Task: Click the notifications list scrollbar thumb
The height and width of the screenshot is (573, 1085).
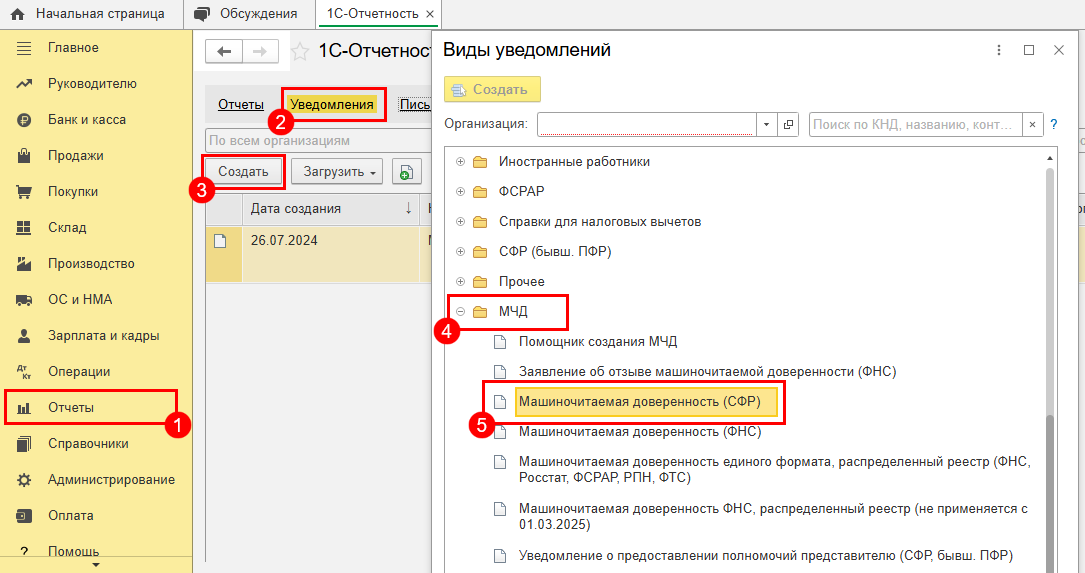Action: (x=1050, y=493)
